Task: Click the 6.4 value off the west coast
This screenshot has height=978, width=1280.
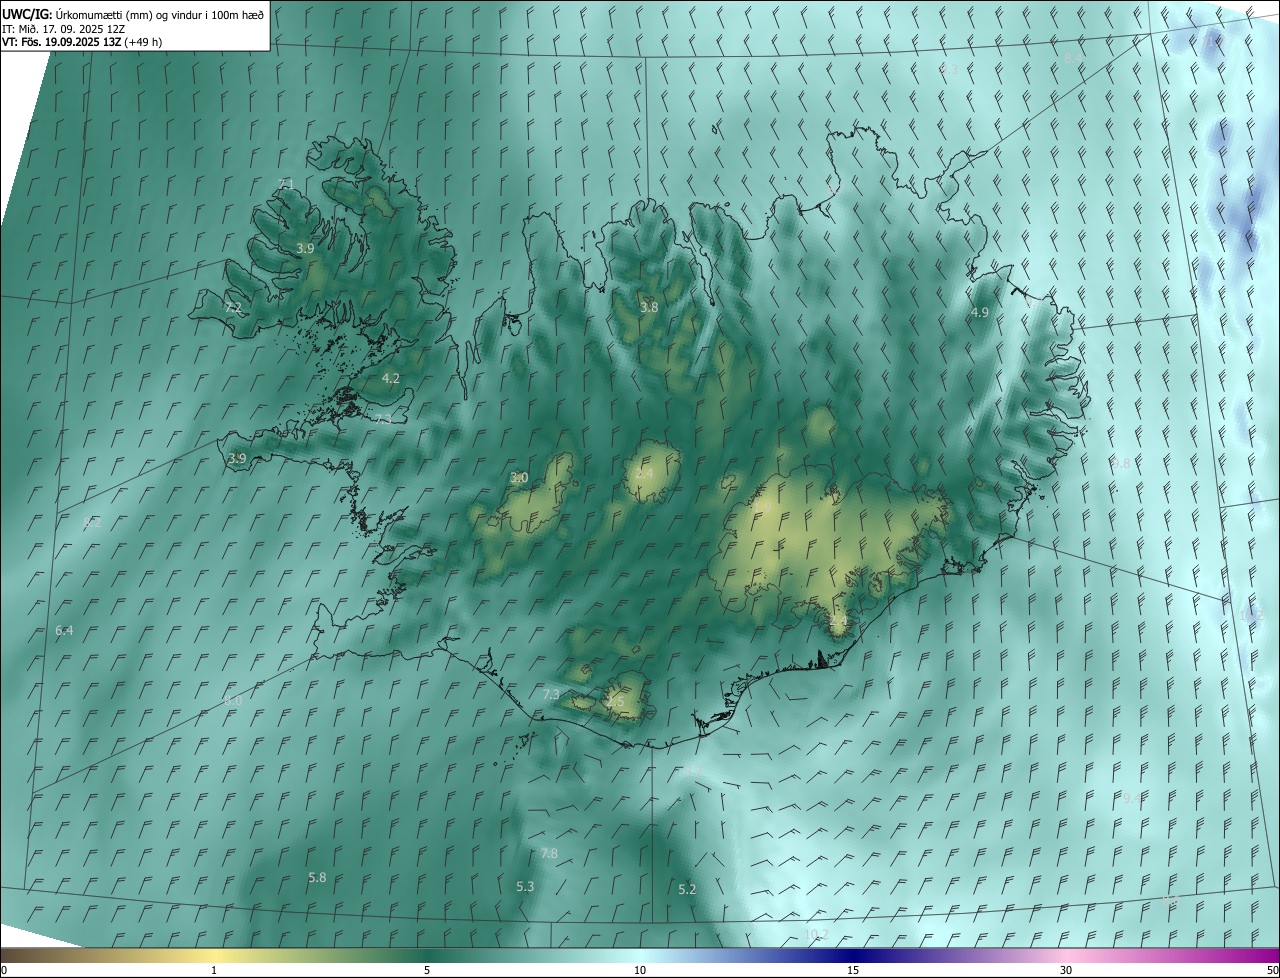Action: click(x=64, y=631)
